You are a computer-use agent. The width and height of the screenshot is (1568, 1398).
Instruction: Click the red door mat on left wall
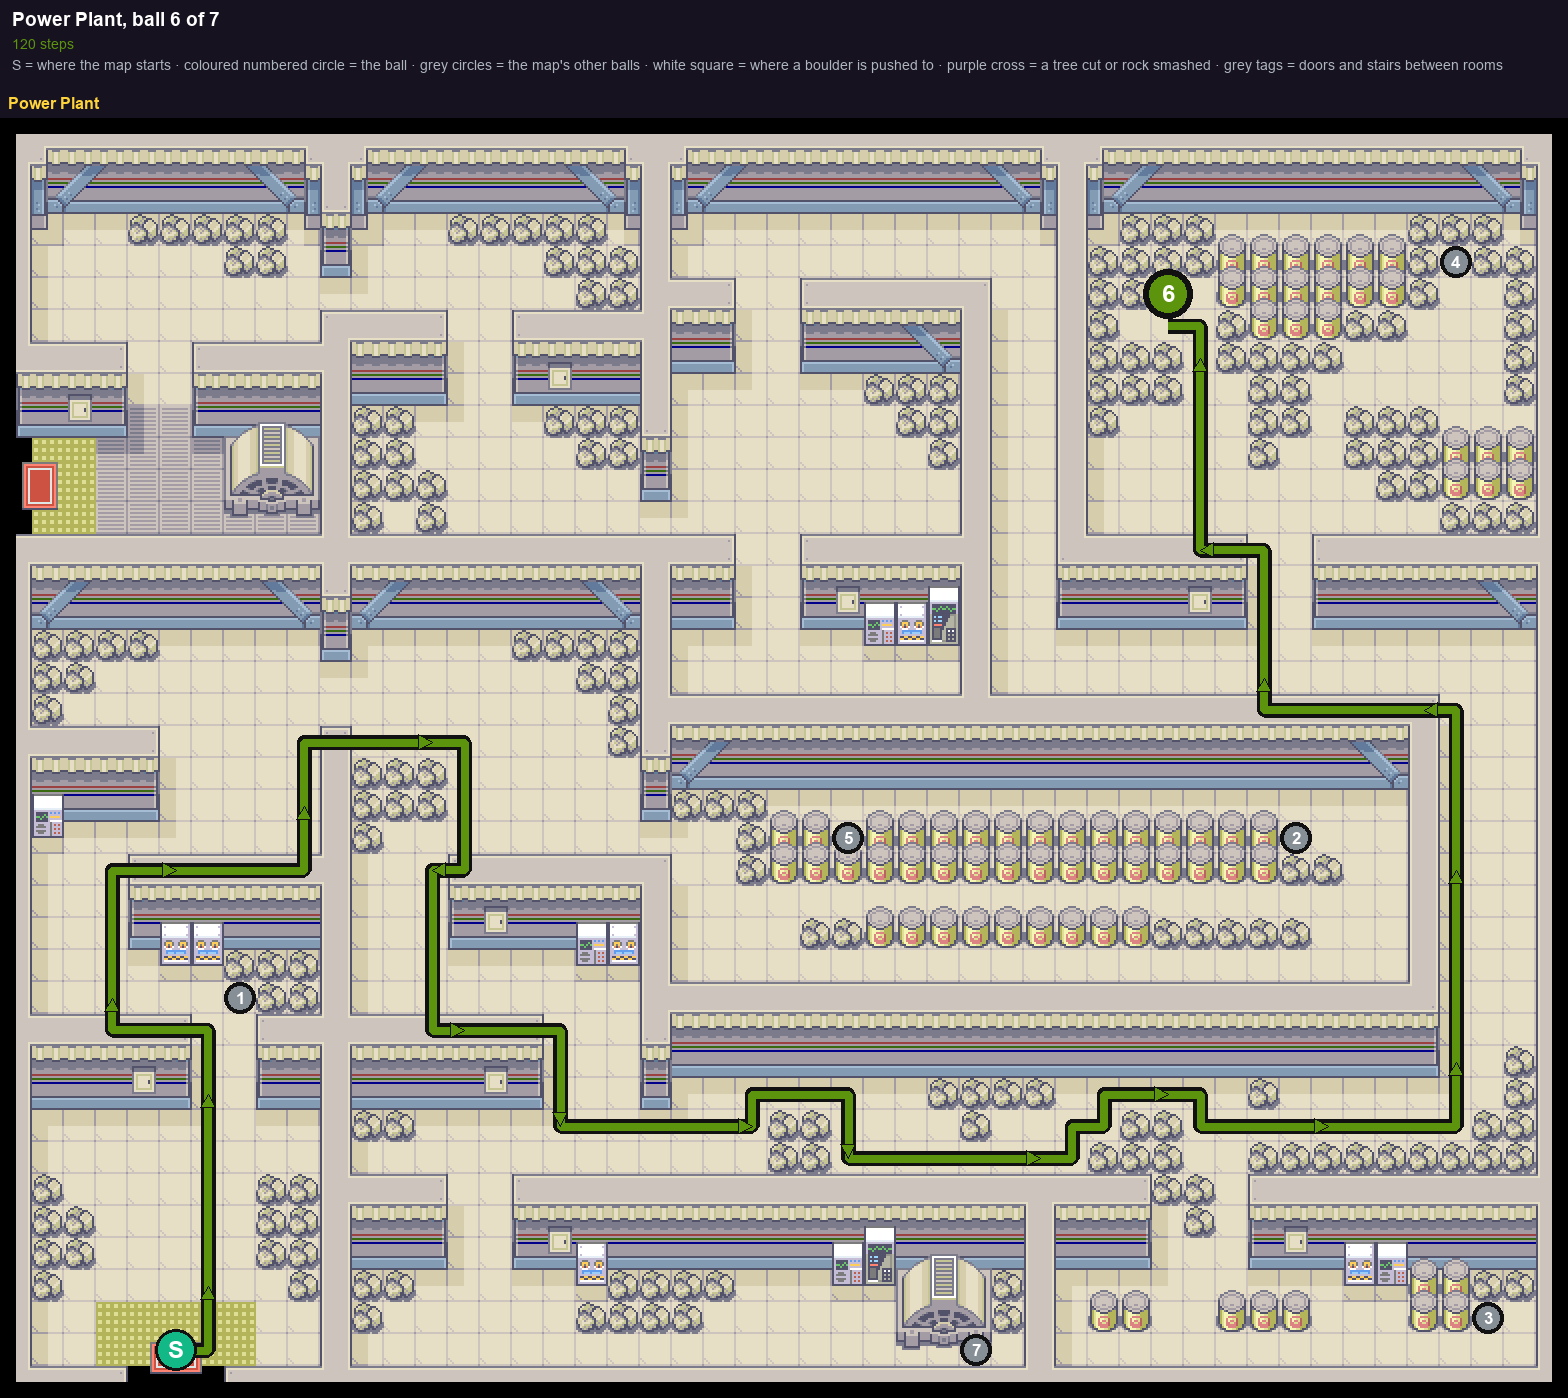point(39,486)
